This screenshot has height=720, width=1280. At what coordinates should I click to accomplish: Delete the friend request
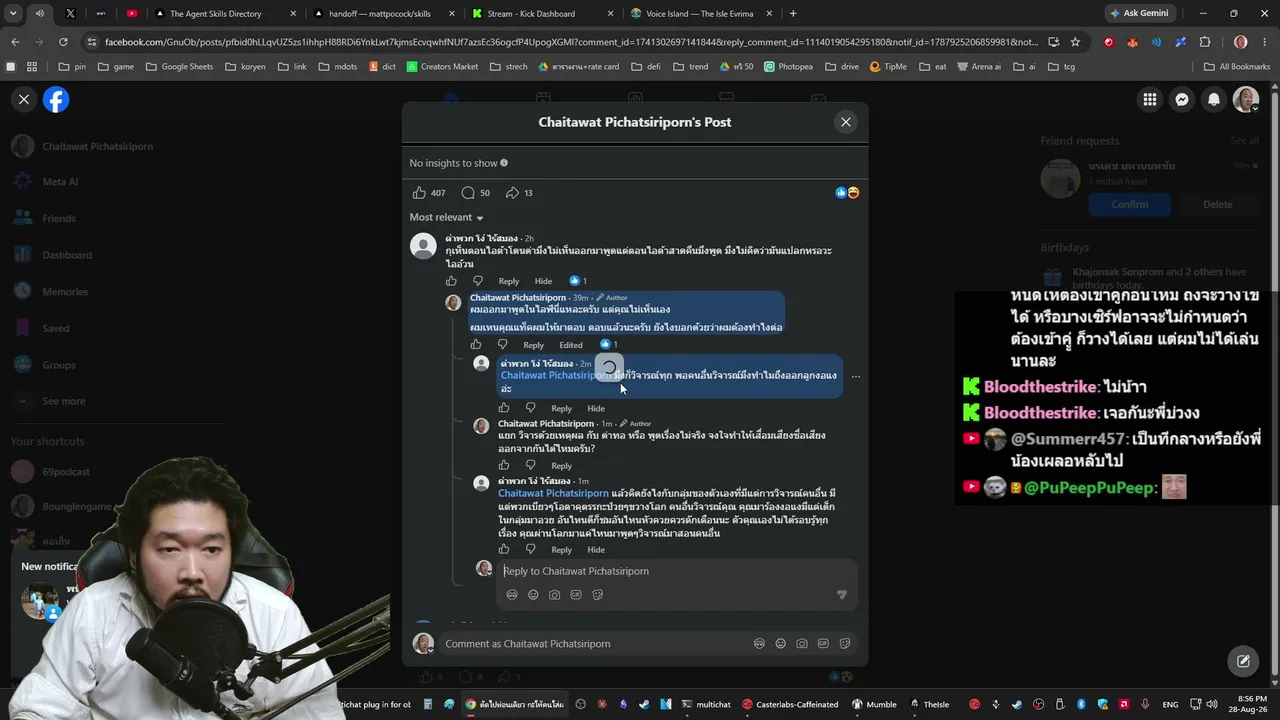click(x=1218, y=204)
